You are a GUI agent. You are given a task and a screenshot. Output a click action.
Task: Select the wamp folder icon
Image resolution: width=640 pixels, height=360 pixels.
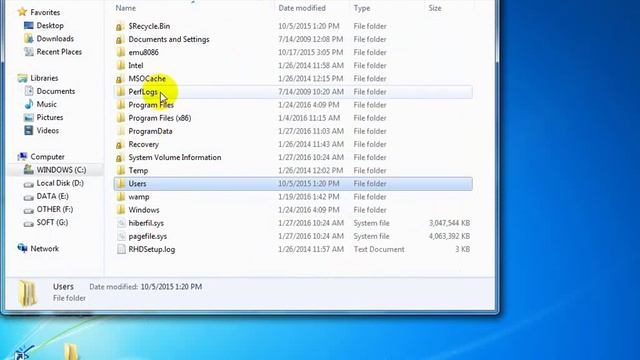tap(120, 197)
